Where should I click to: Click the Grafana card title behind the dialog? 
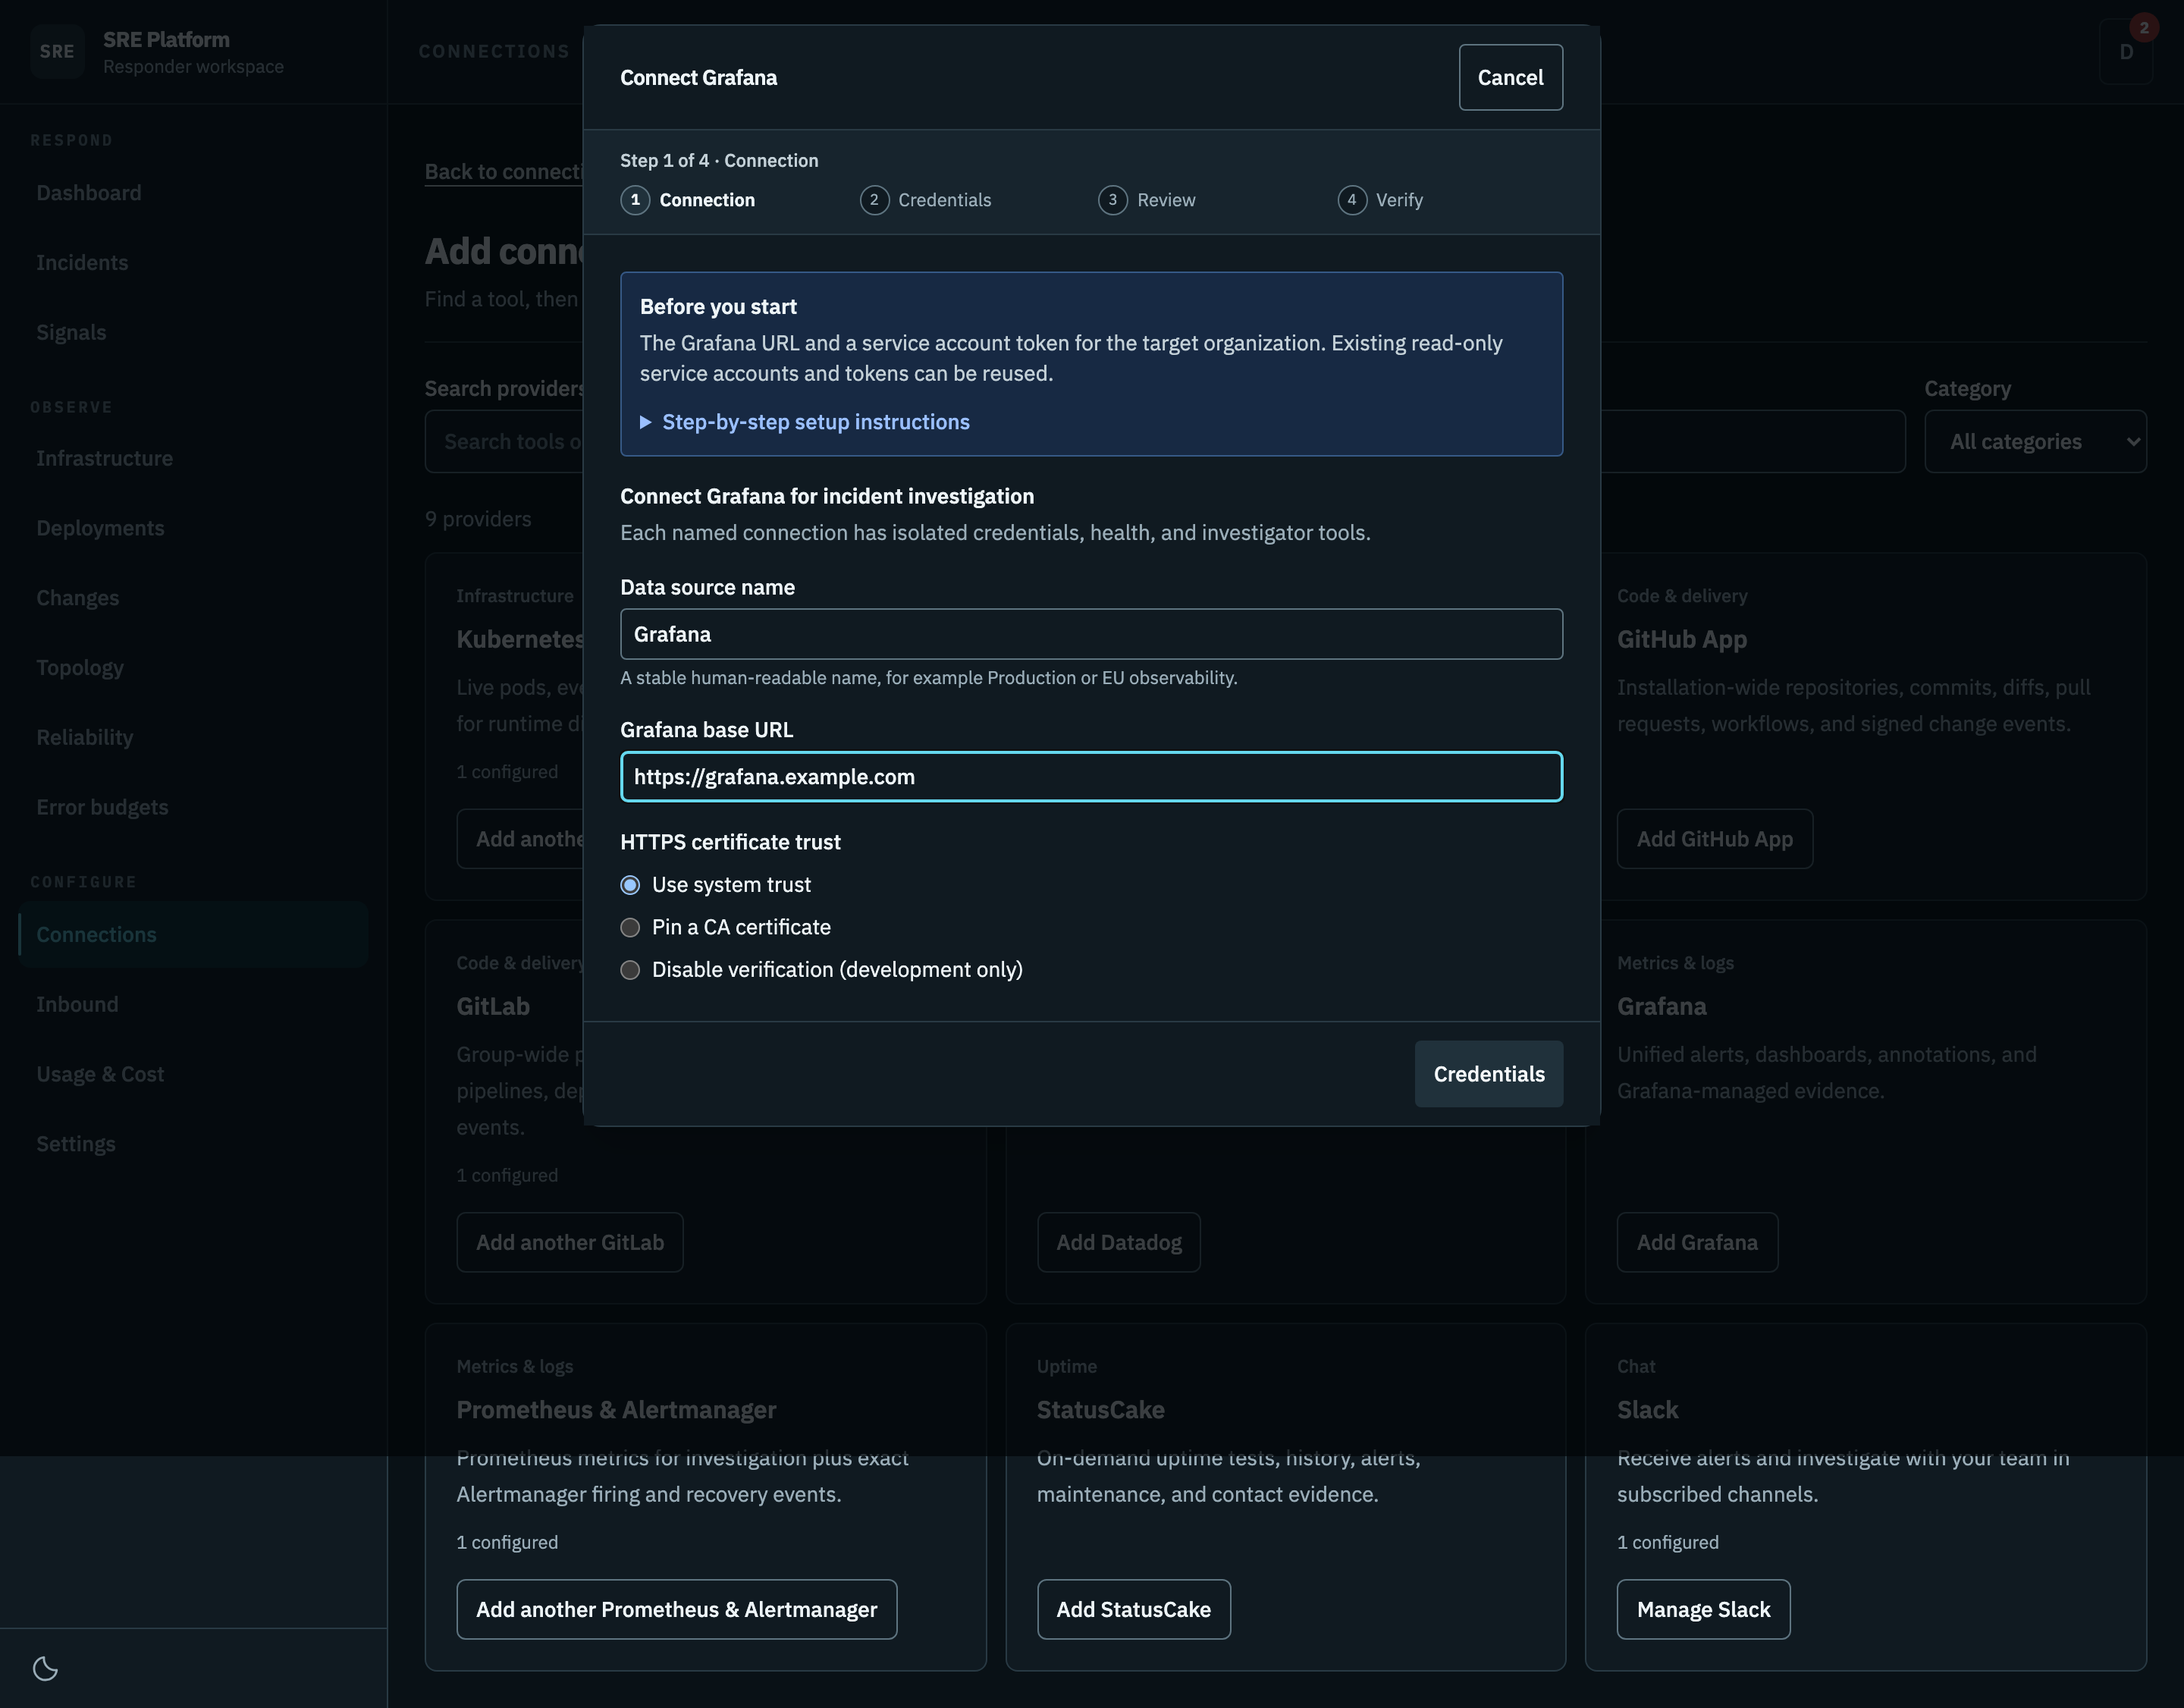pyautogui.click(x=1662, y=1007)
